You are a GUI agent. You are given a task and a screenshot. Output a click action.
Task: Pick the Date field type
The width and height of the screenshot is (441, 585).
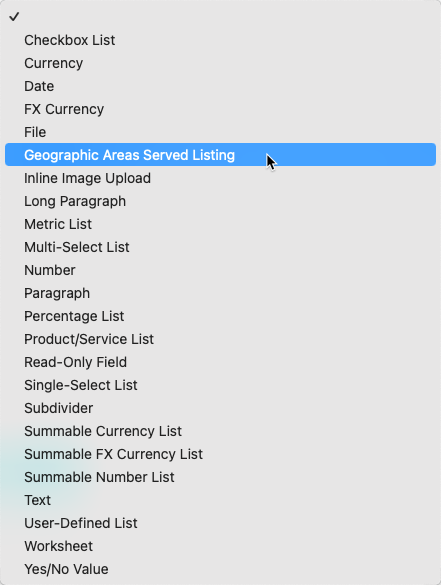click(x=220, y=86)
